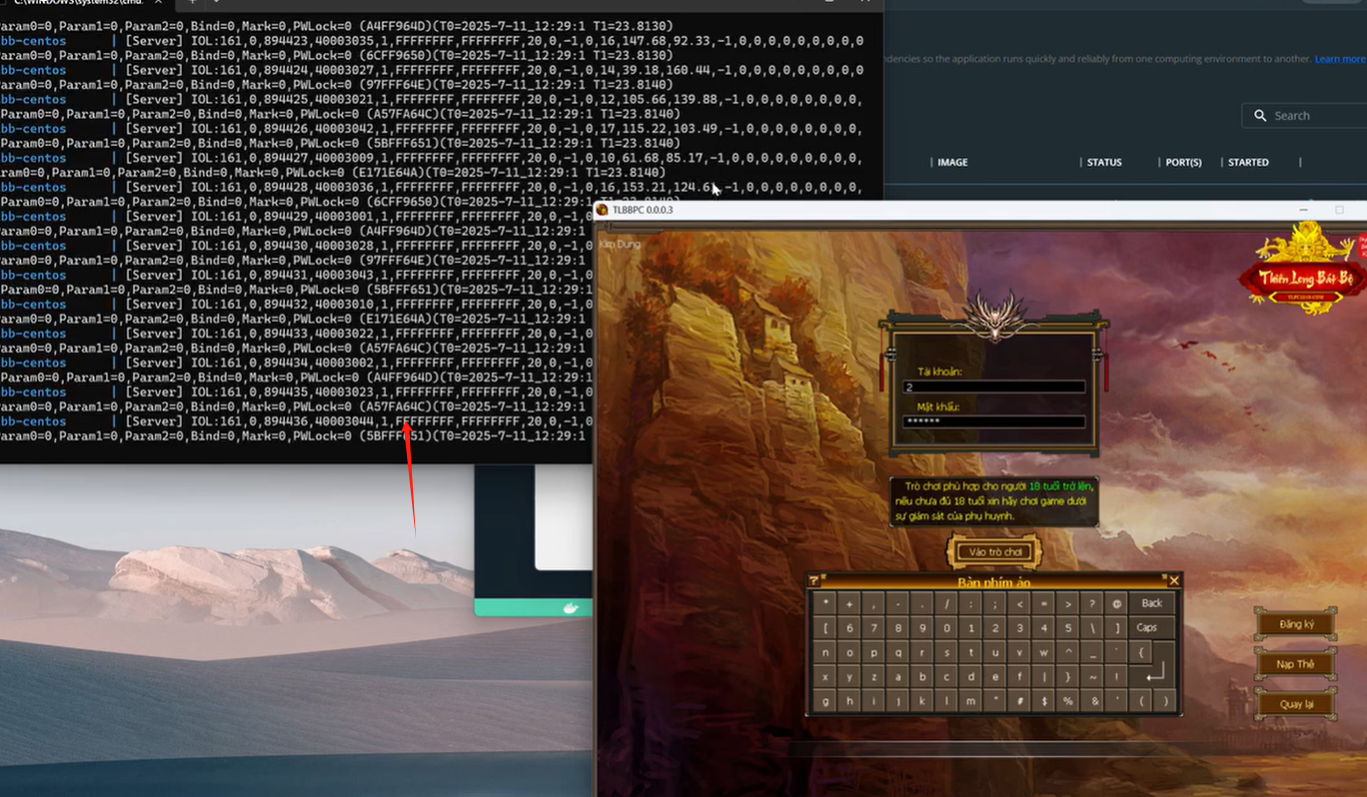Tap the 2 key on virtual keyboard
Viewport: 1367px width, 797px height.
click(x=995, y=628)
